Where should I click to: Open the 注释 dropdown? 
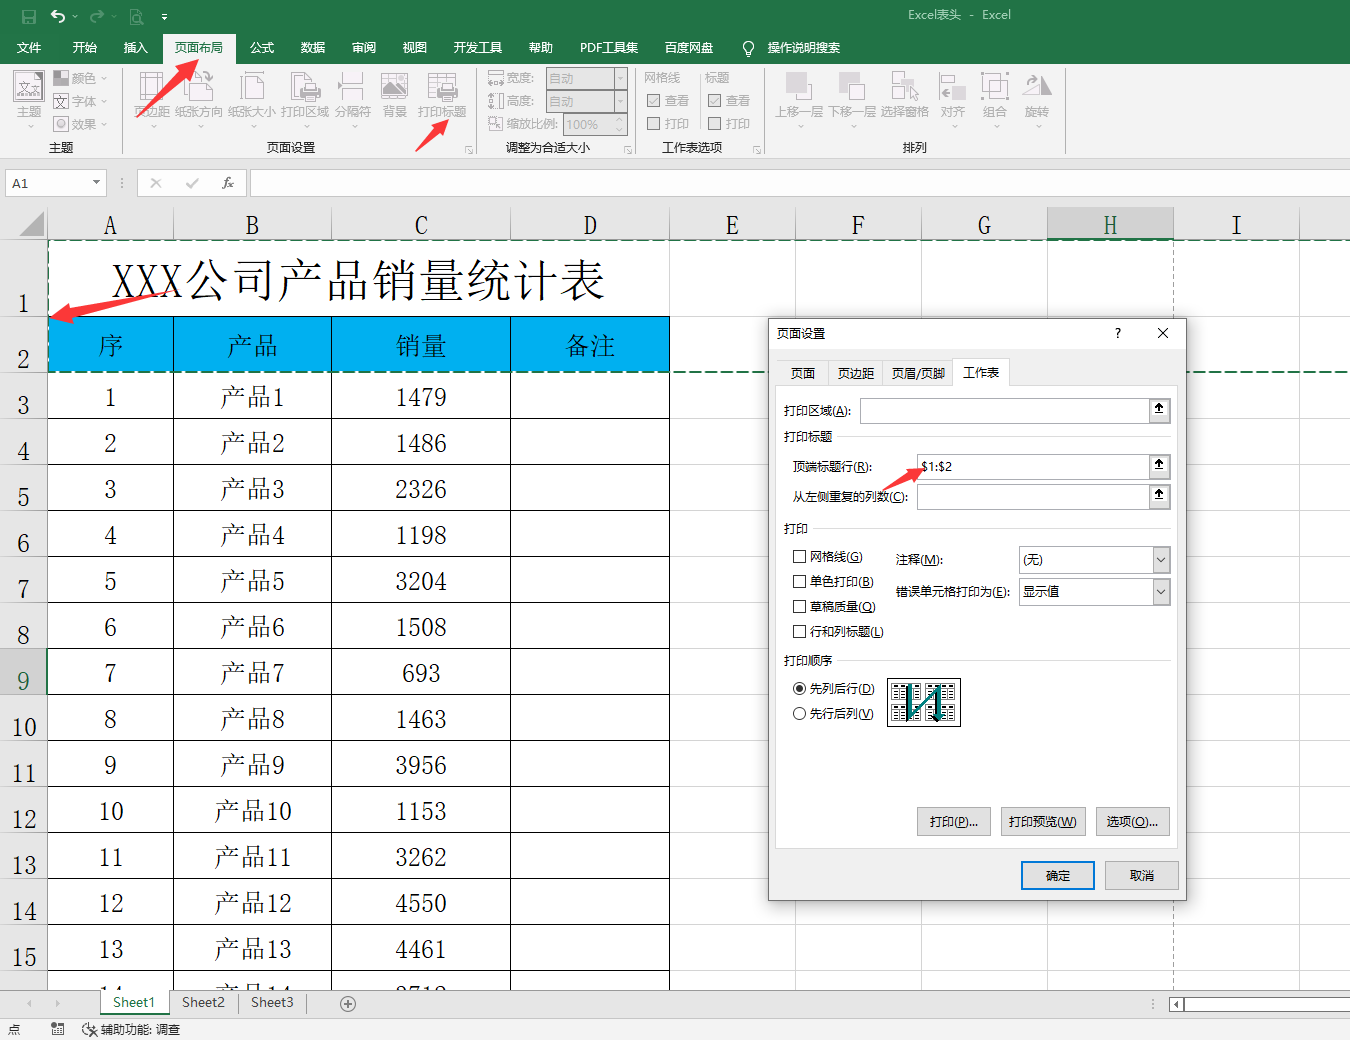click(x=1161, y=560)
